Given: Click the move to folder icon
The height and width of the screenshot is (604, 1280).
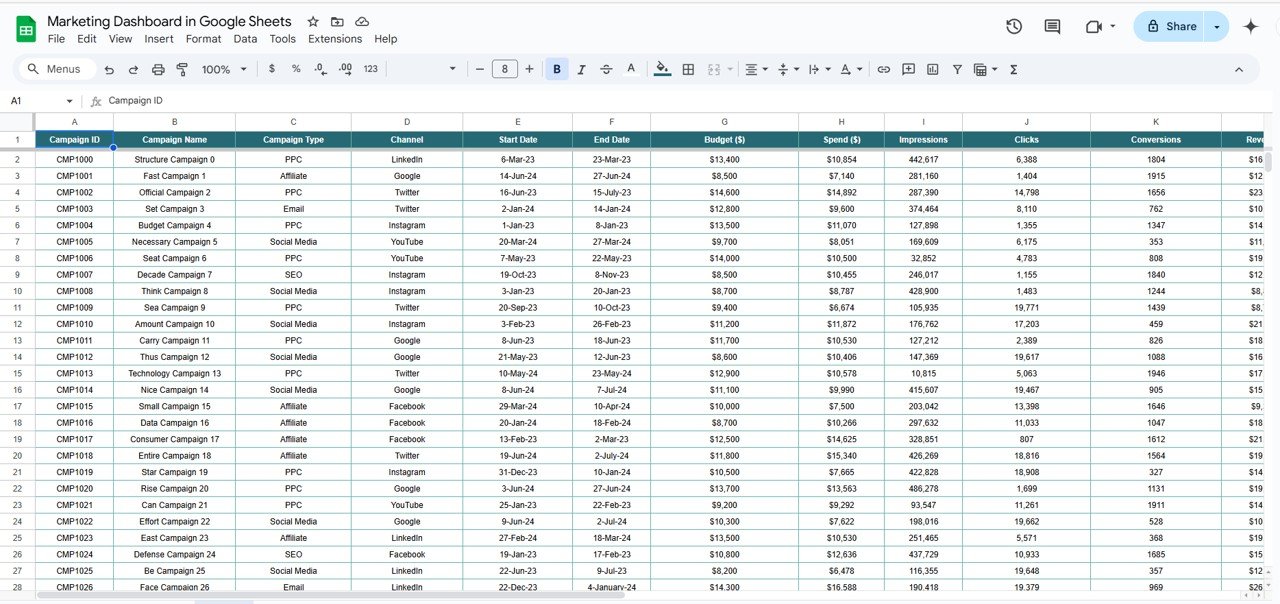Looking at the screenshot, I should coord(337,21).
